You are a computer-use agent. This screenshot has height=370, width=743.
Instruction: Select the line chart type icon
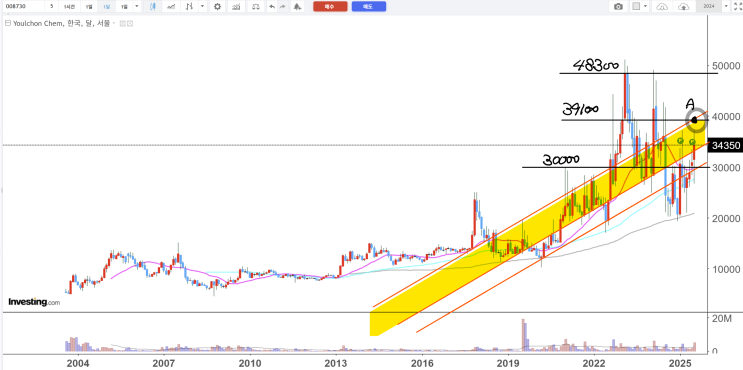(170, 7)
